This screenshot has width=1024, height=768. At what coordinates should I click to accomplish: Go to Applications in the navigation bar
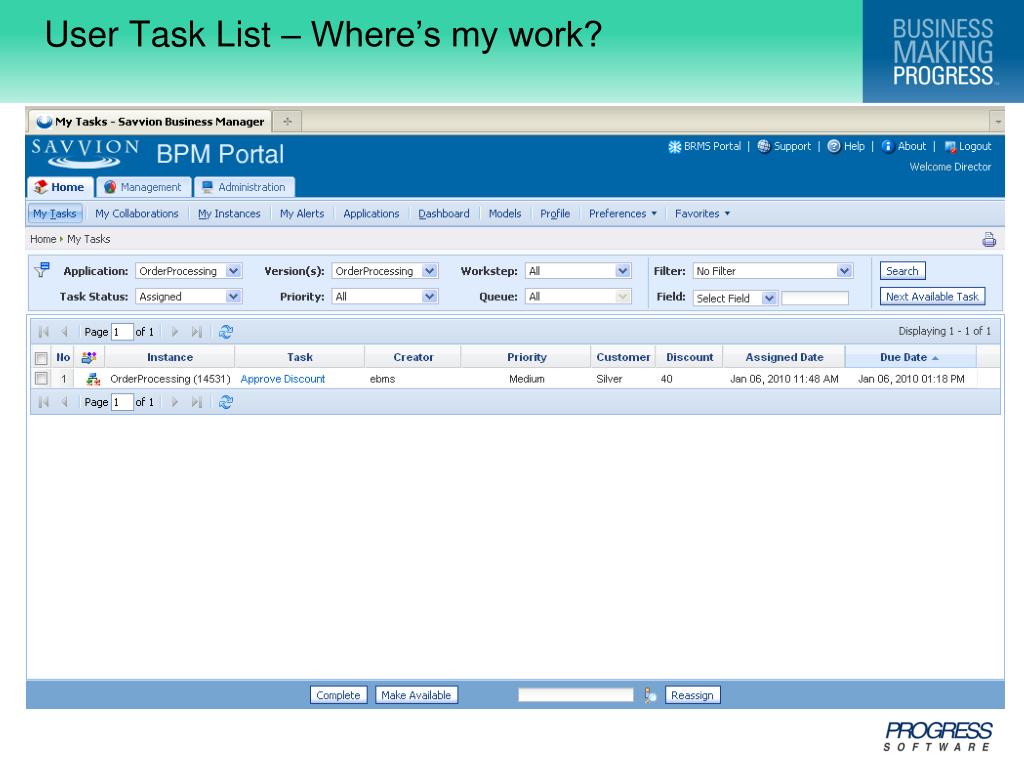tap(371, 214)
